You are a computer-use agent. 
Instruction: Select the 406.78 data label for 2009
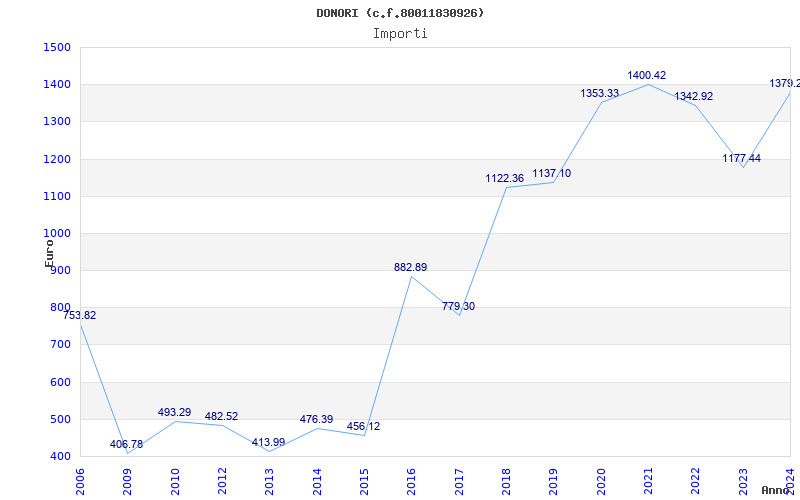(x=126, y=444)
